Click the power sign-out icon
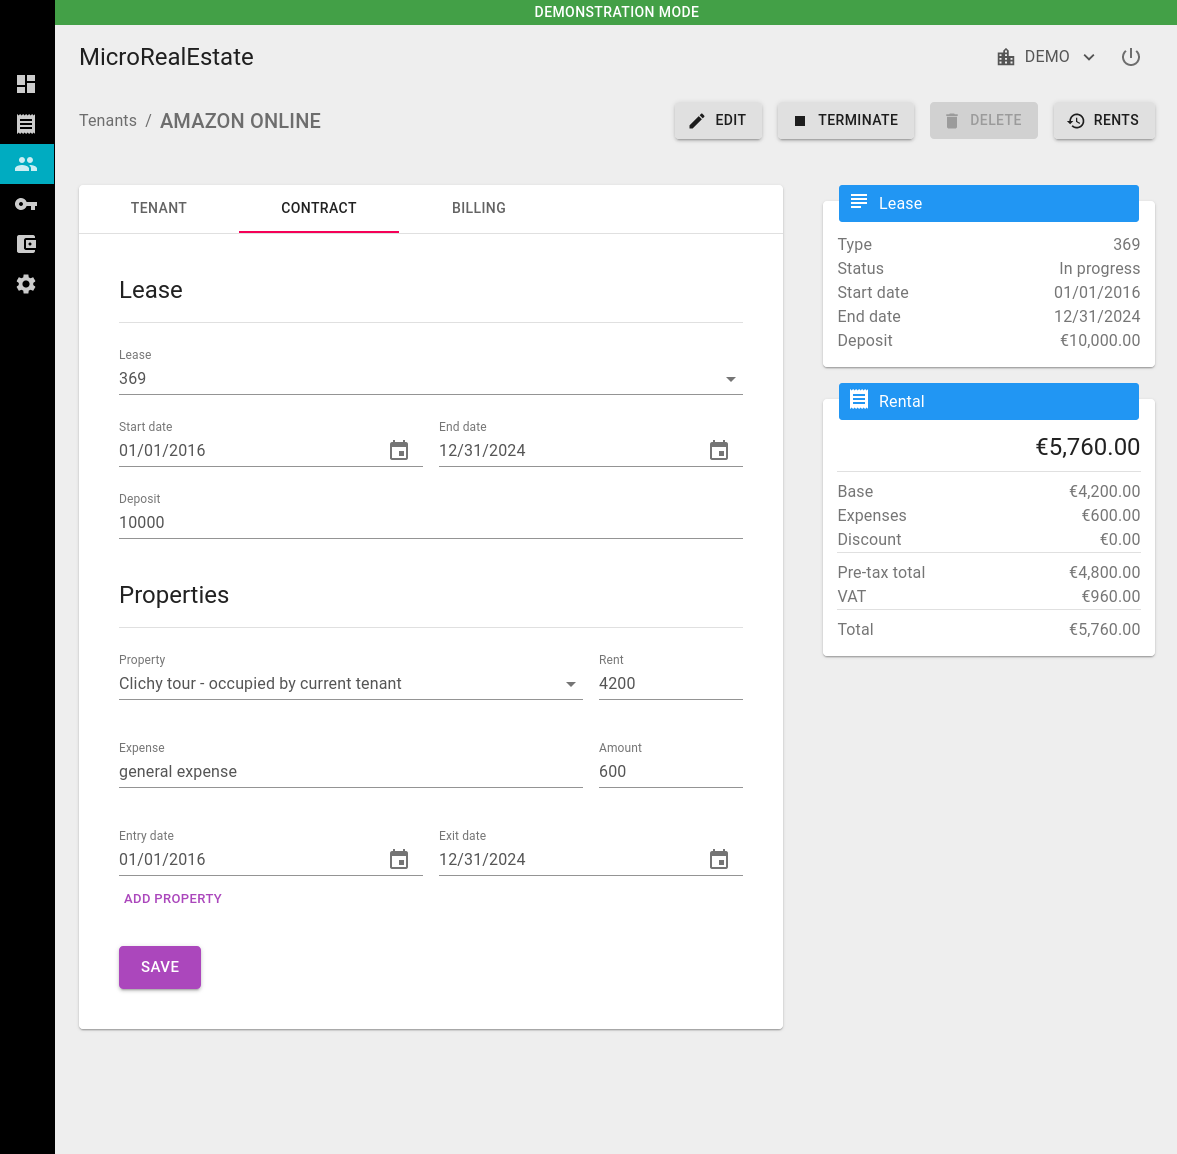This screenshot has height=1154, width=1177. [1130, 57]
